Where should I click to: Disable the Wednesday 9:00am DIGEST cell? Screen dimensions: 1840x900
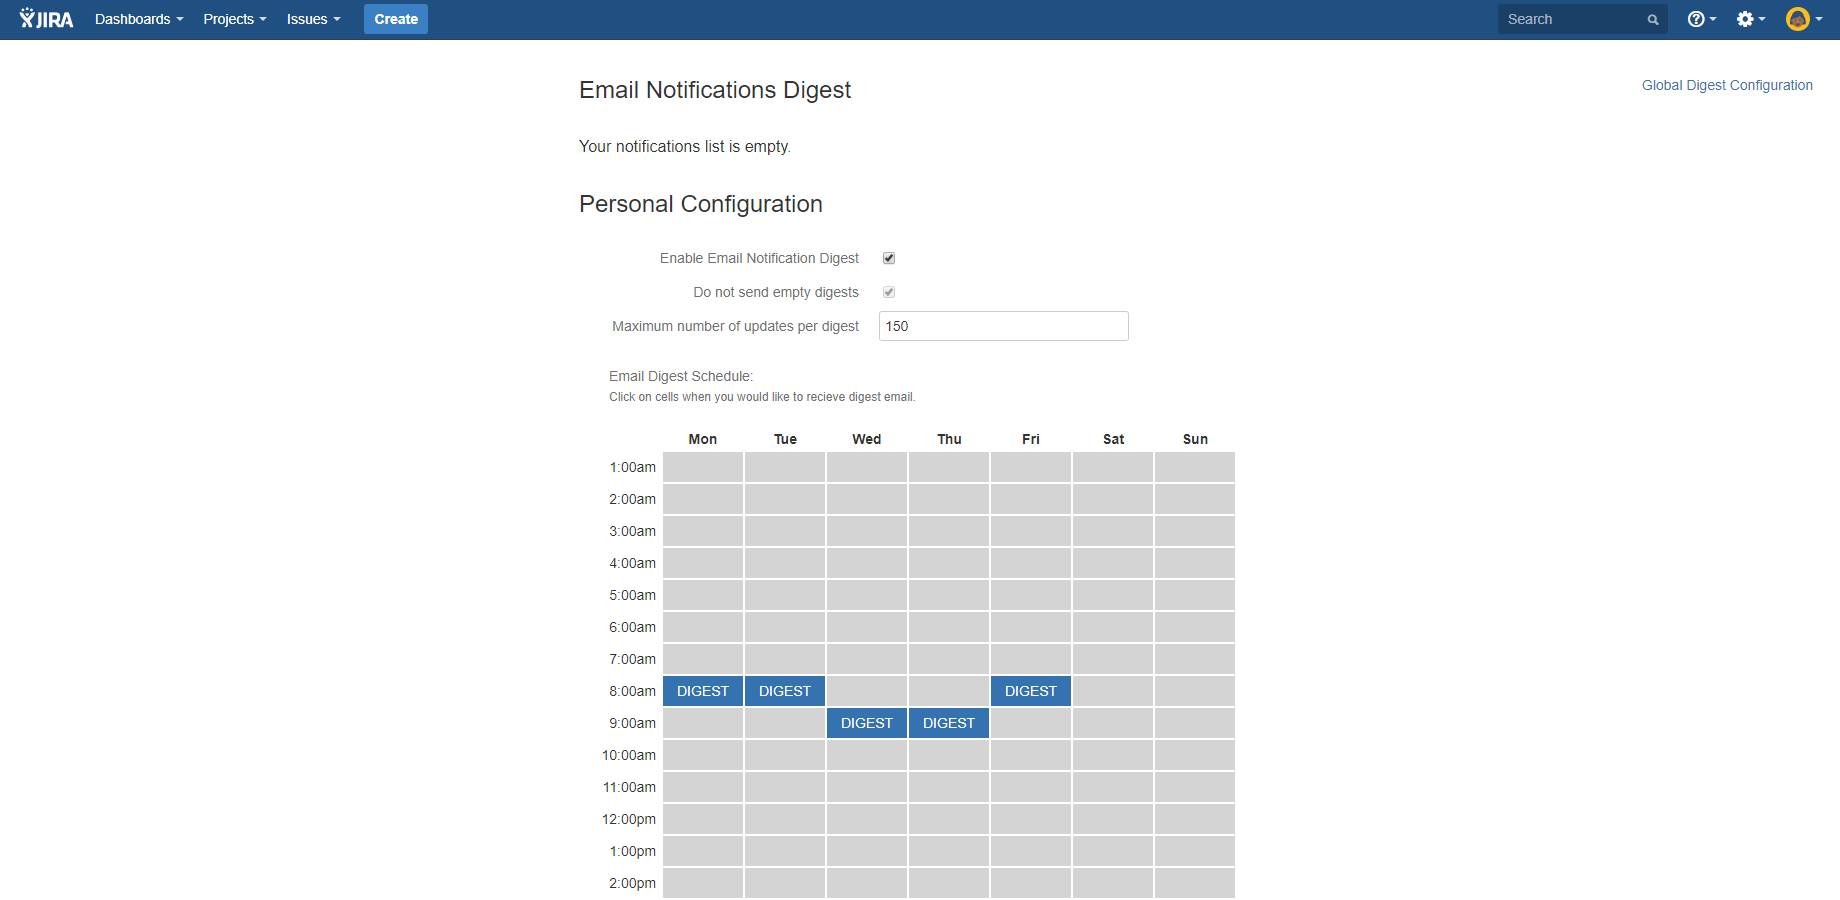[867, 723]
